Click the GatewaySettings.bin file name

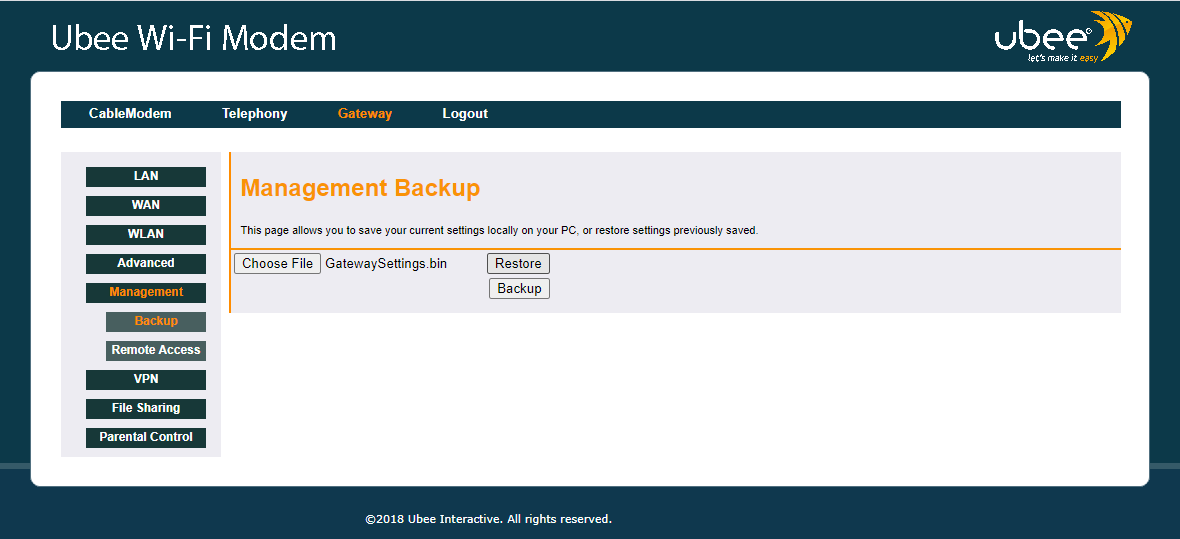coord(386,263)
